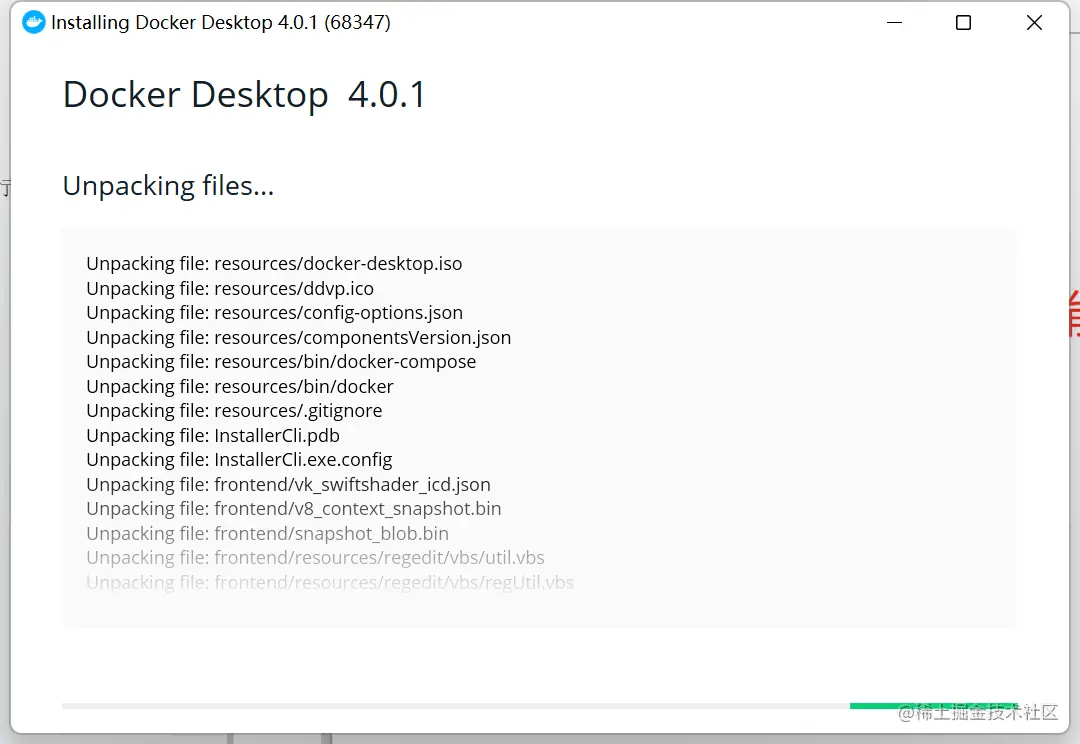Select the log line resources/ddvp.ico
1080x744 pixels.
tap(230, 289)
